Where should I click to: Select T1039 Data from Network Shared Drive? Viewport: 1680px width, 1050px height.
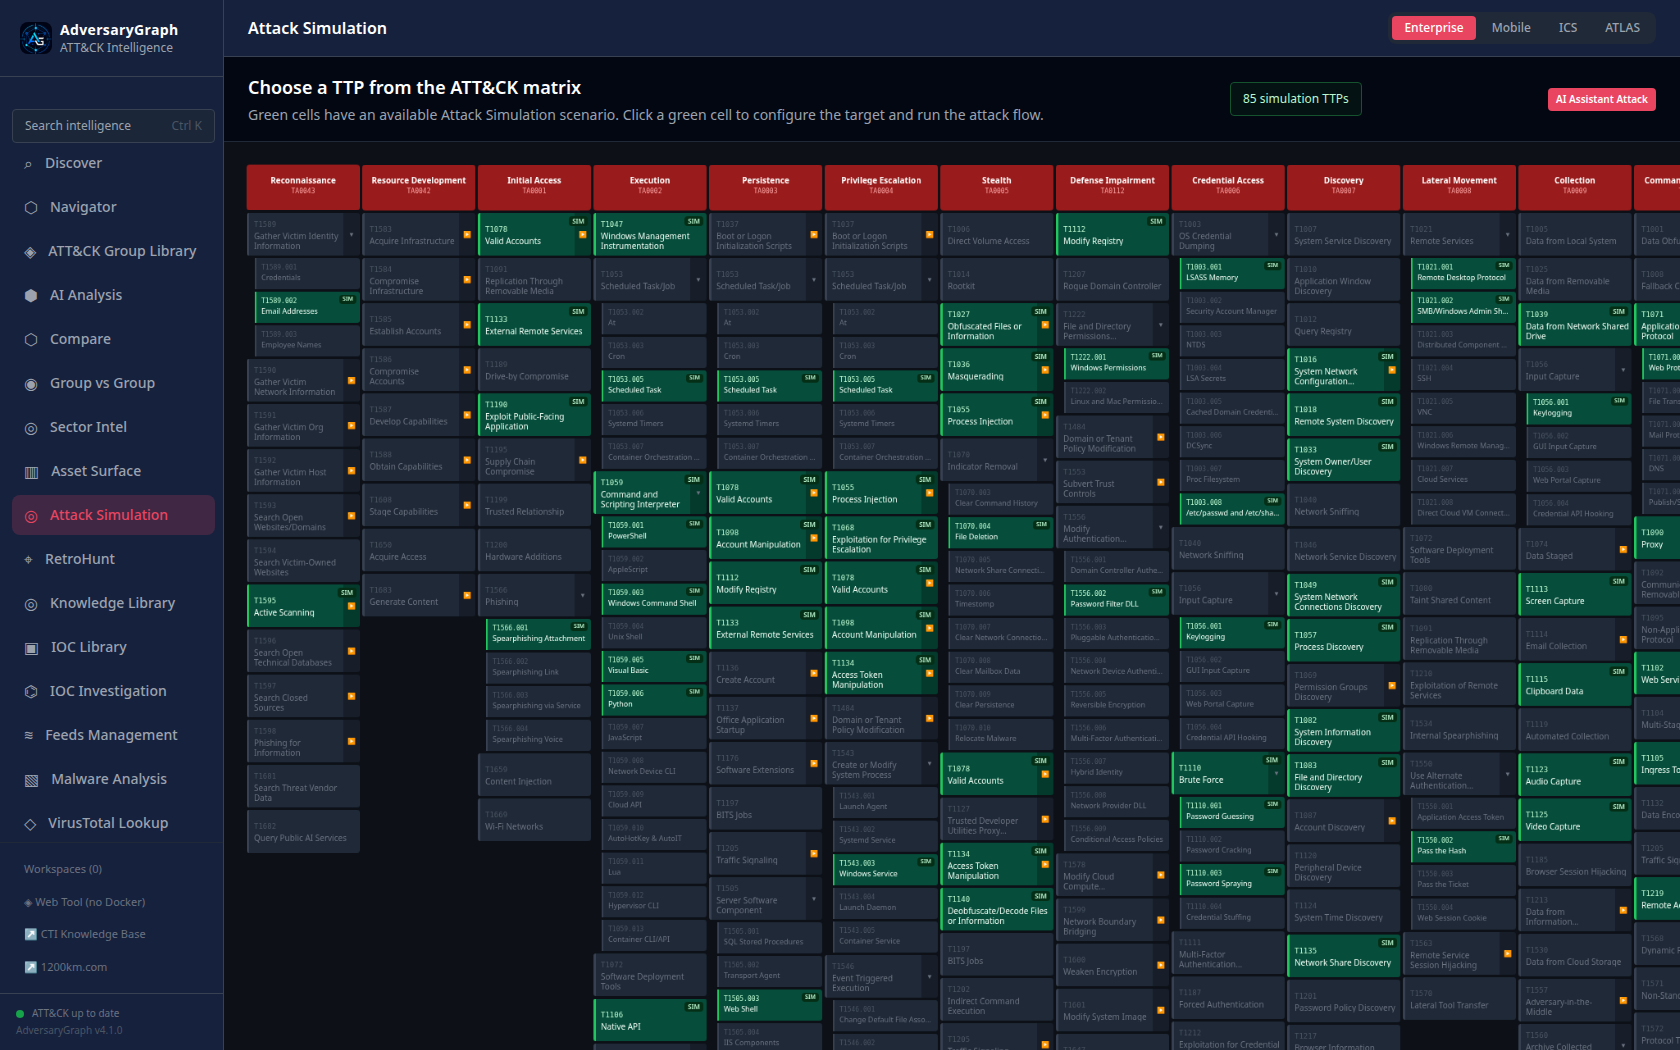(x=1575, y=326)
